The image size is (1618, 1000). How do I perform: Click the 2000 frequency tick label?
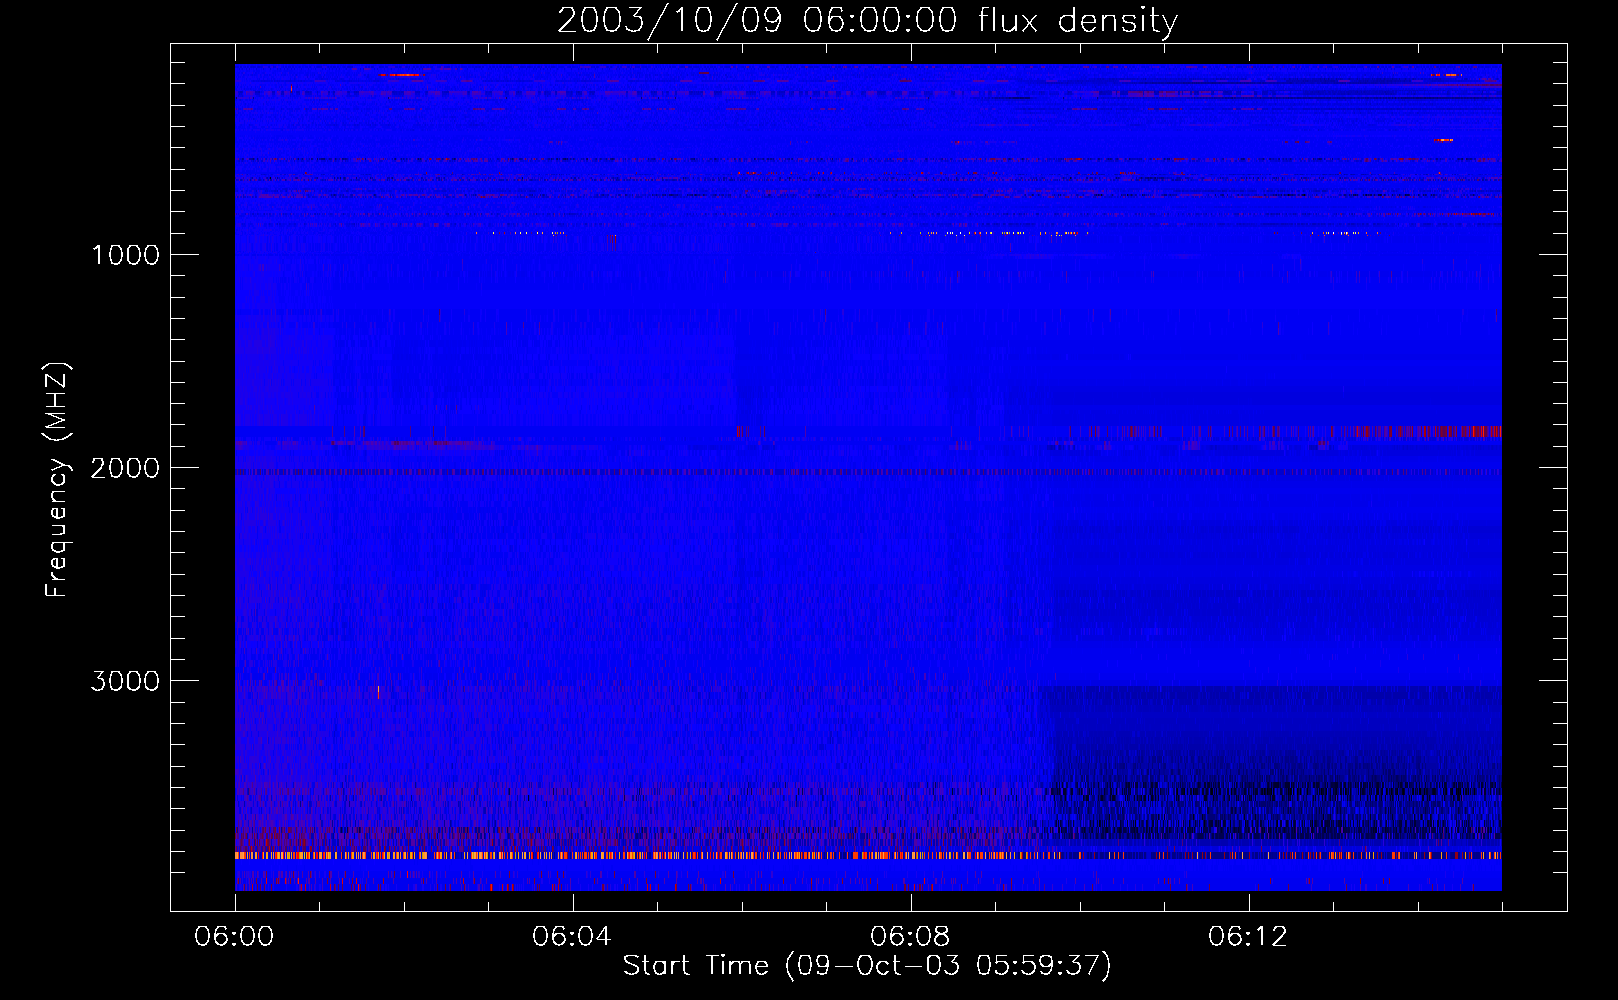[125, 468]
